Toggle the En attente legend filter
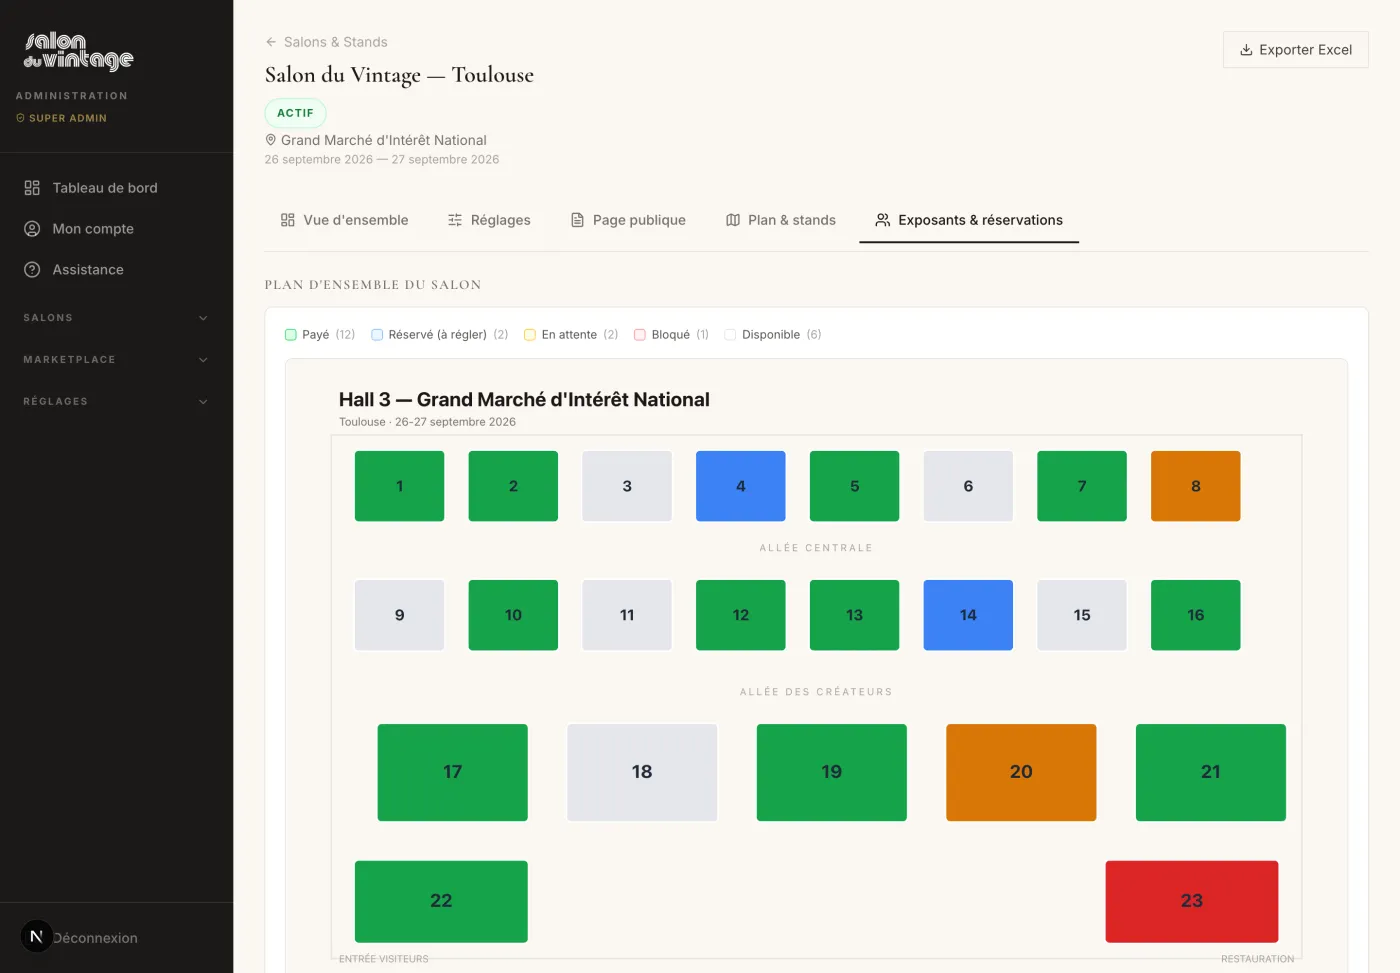Image resolution: width=1400 pixels, height=973 pixels. [x=571, y=335]
